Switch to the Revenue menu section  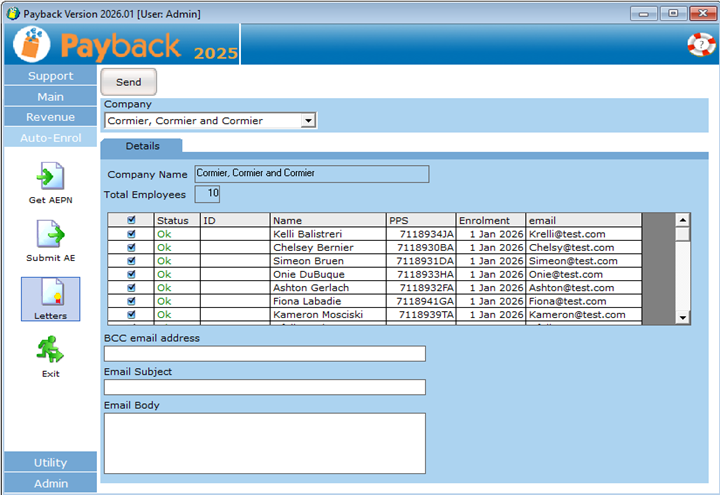point(50,117)
